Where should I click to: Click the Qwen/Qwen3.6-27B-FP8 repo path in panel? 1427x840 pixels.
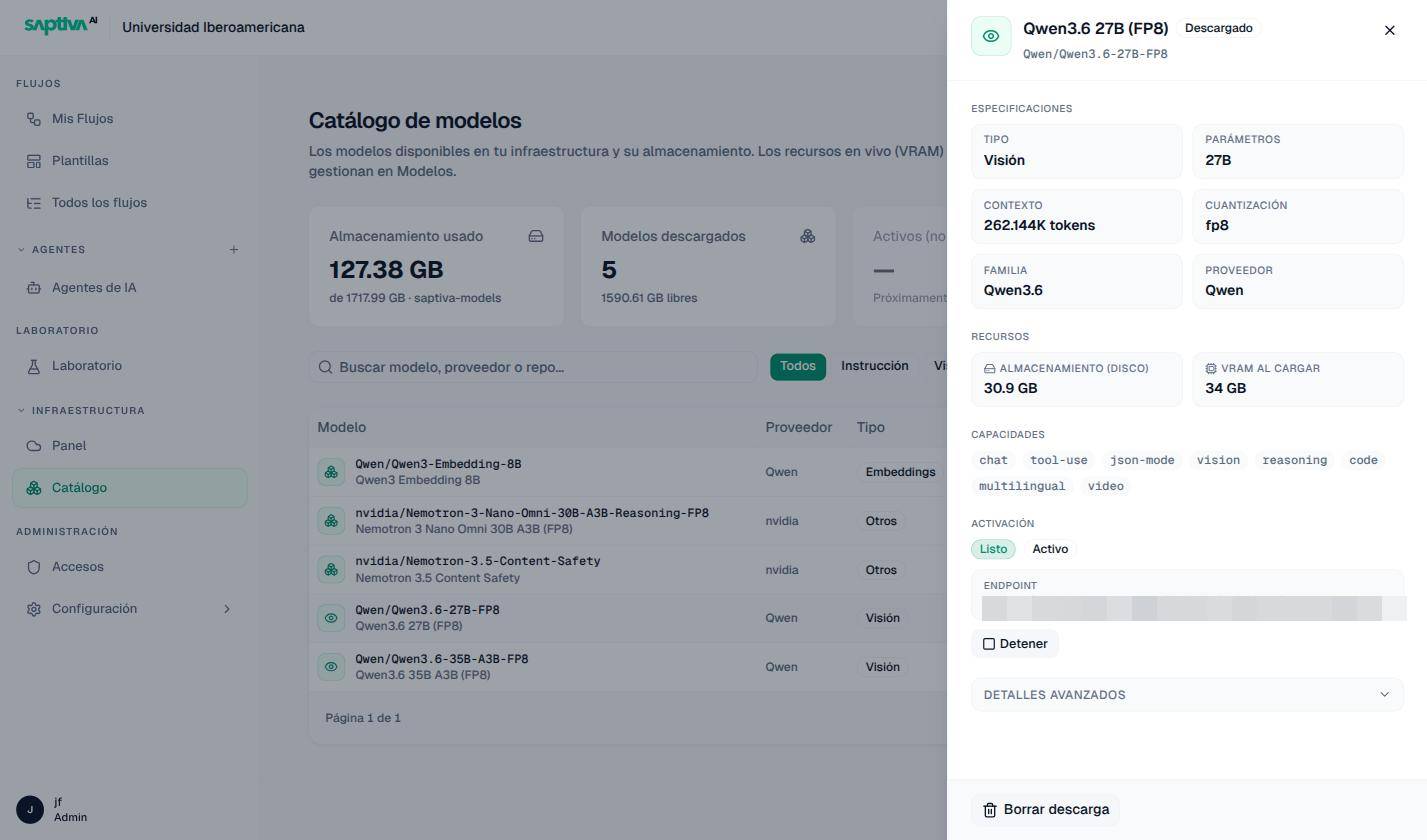coord(1095,54)
